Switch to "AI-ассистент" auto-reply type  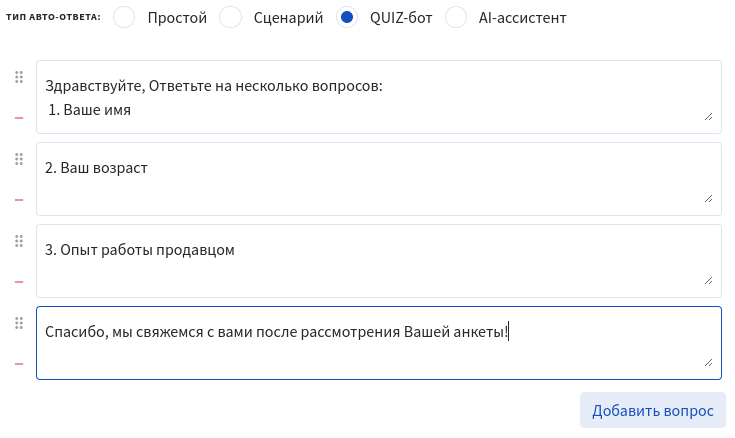pyautogui.click(x=455, y=18)
